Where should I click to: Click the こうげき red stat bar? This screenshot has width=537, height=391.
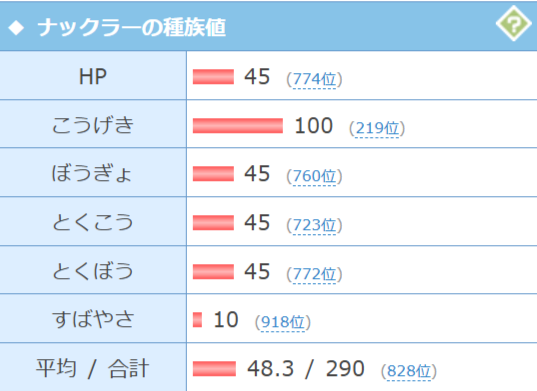(238, 126)
